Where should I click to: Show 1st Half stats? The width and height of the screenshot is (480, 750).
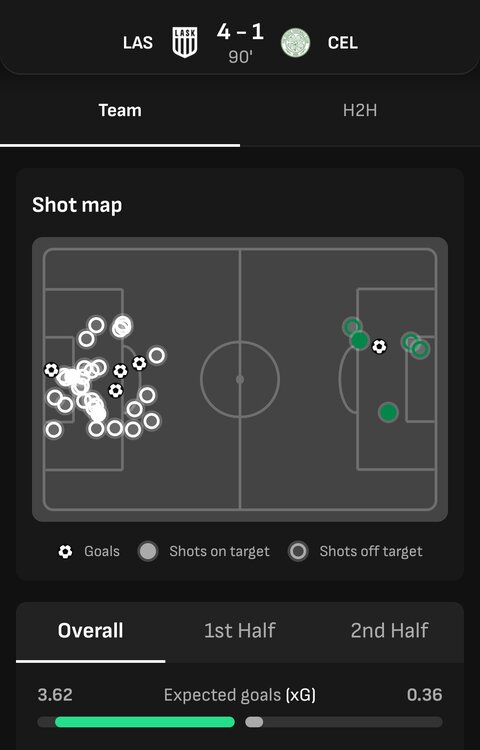(240, 631)
